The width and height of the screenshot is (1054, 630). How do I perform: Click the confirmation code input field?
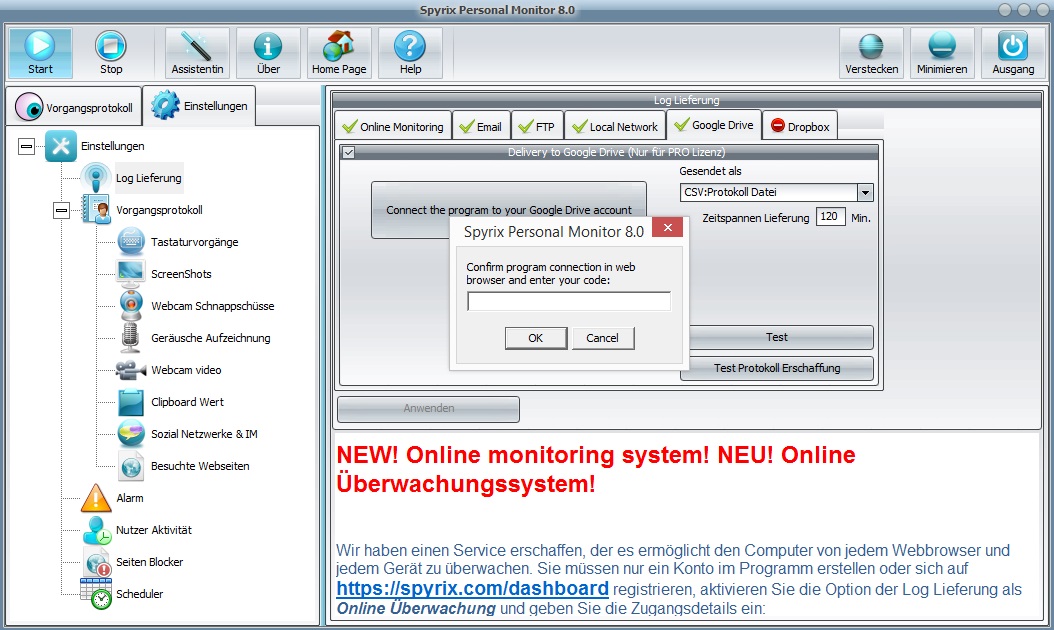(569, 301)
